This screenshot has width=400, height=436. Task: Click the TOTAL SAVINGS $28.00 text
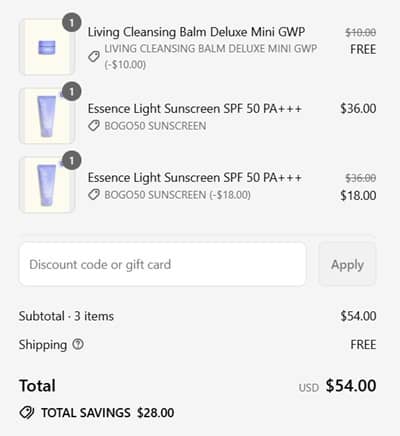click(x=107, y=413)
